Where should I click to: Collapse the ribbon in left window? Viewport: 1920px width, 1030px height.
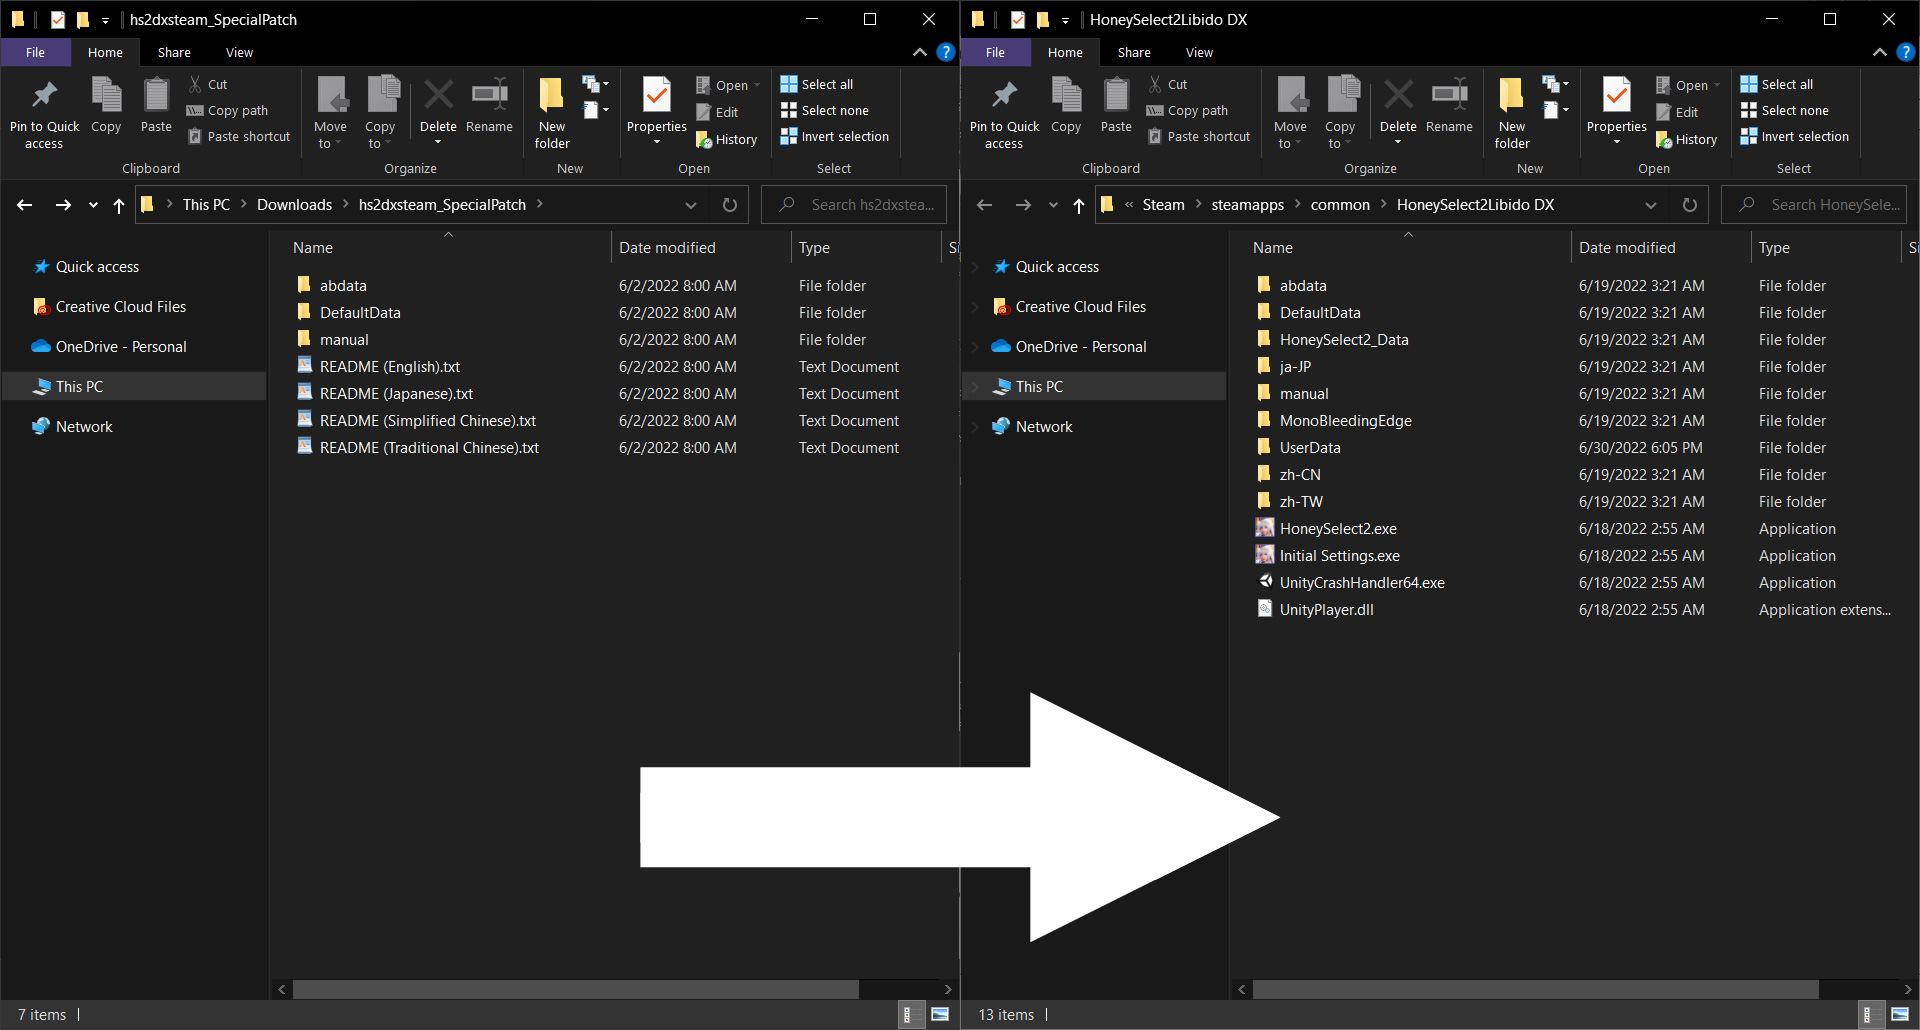click(920, 52)
